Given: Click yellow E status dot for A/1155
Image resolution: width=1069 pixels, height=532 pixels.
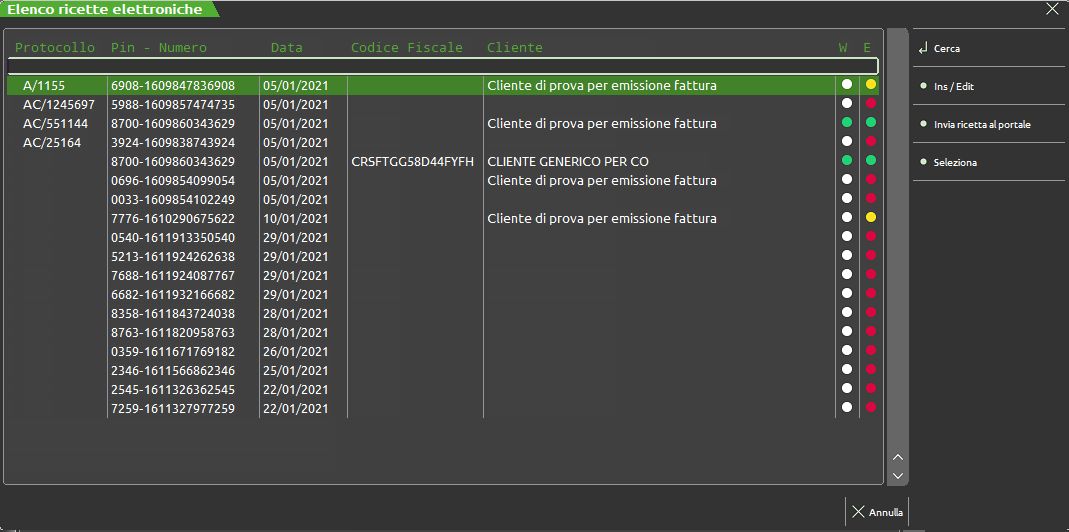Looking at the screenshot, I should click(x=871, y=85).
